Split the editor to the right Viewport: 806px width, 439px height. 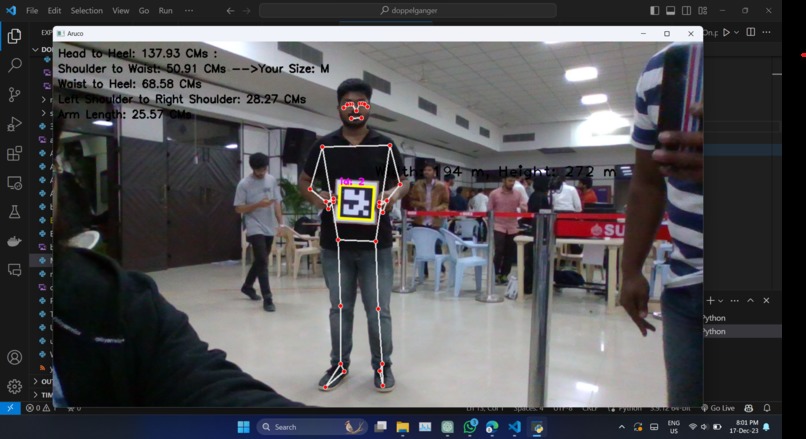pos(751,32)
